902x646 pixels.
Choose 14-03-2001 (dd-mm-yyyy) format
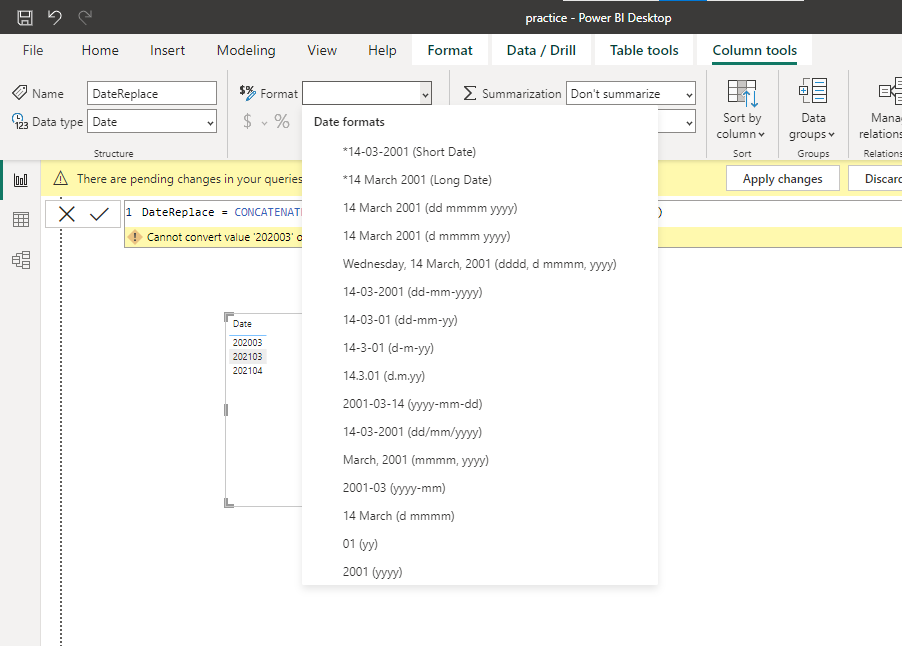[480, 292]
